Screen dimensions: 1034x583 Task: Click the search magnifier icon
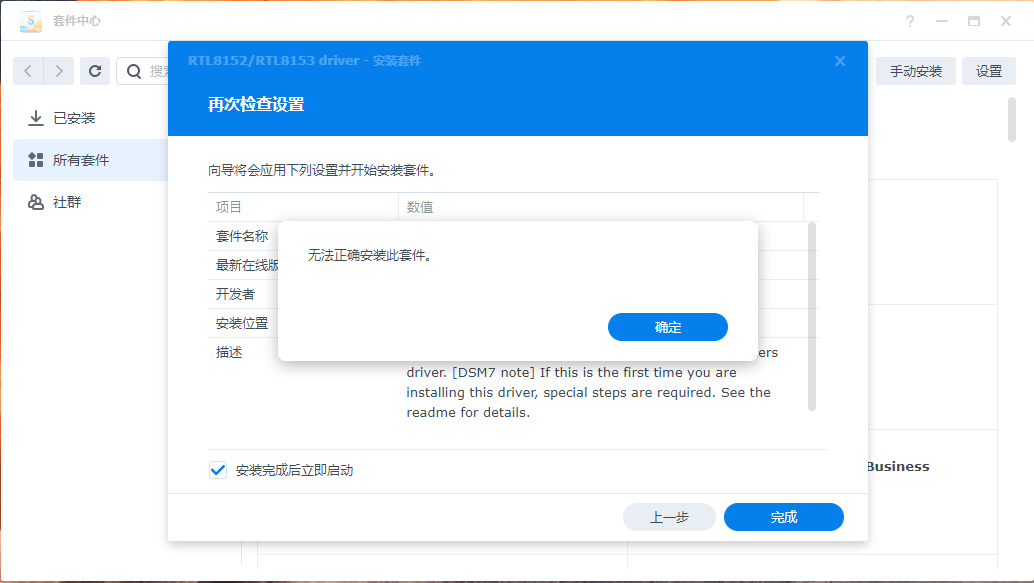tap(133, 71)
